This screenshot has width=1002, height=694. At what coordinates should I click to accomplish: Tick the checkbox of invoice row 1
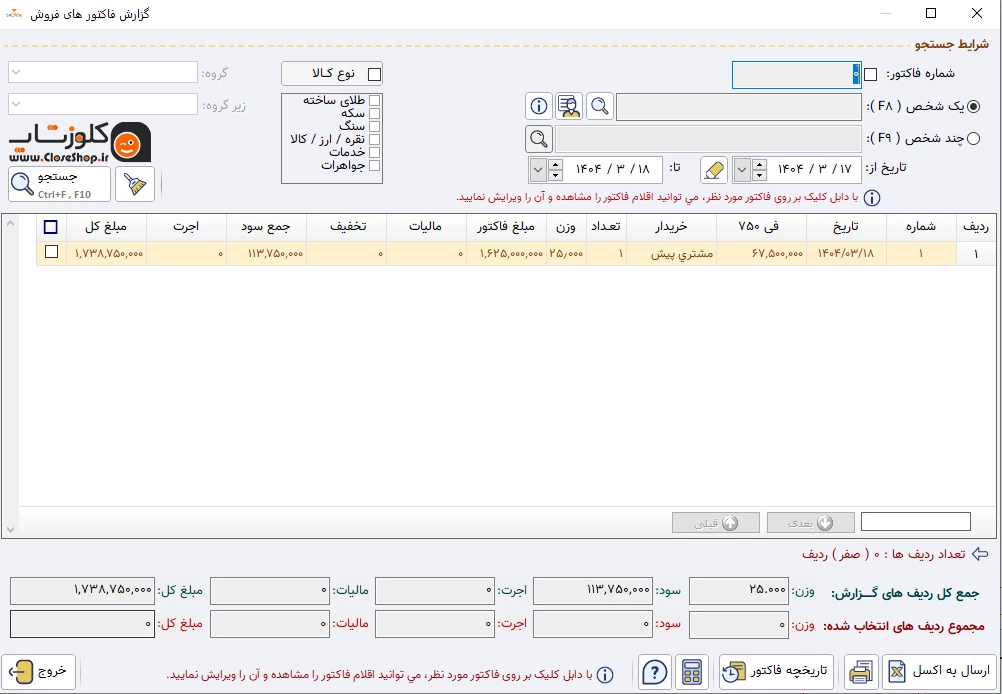51,252
